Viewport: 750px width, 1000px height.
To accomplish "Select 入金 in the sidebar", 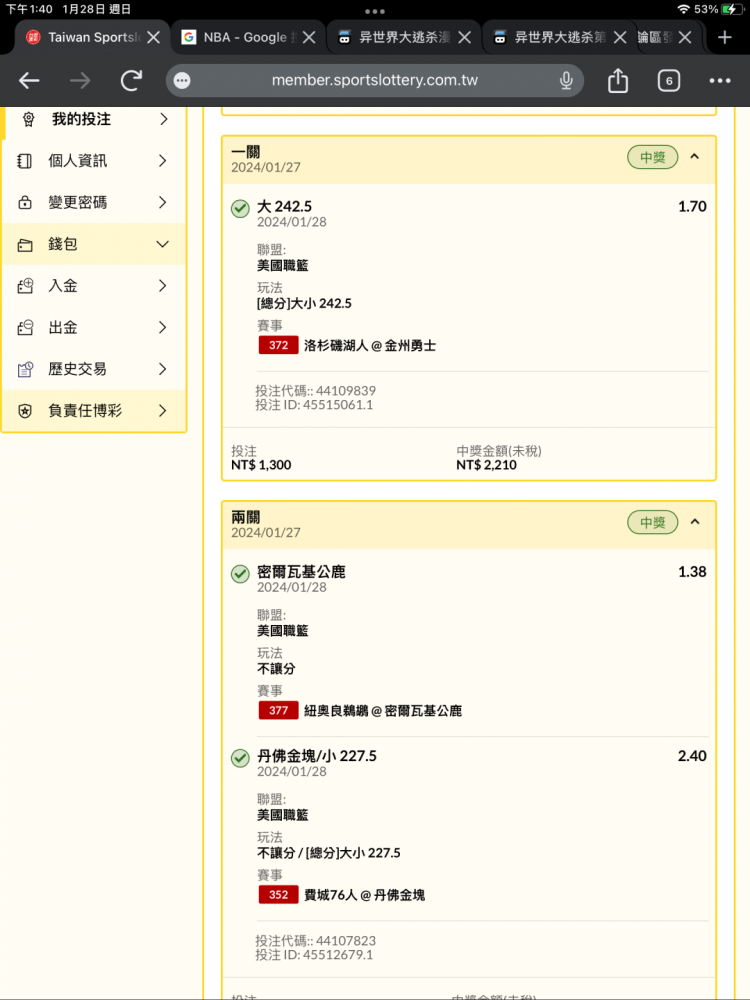I will 94,286.
